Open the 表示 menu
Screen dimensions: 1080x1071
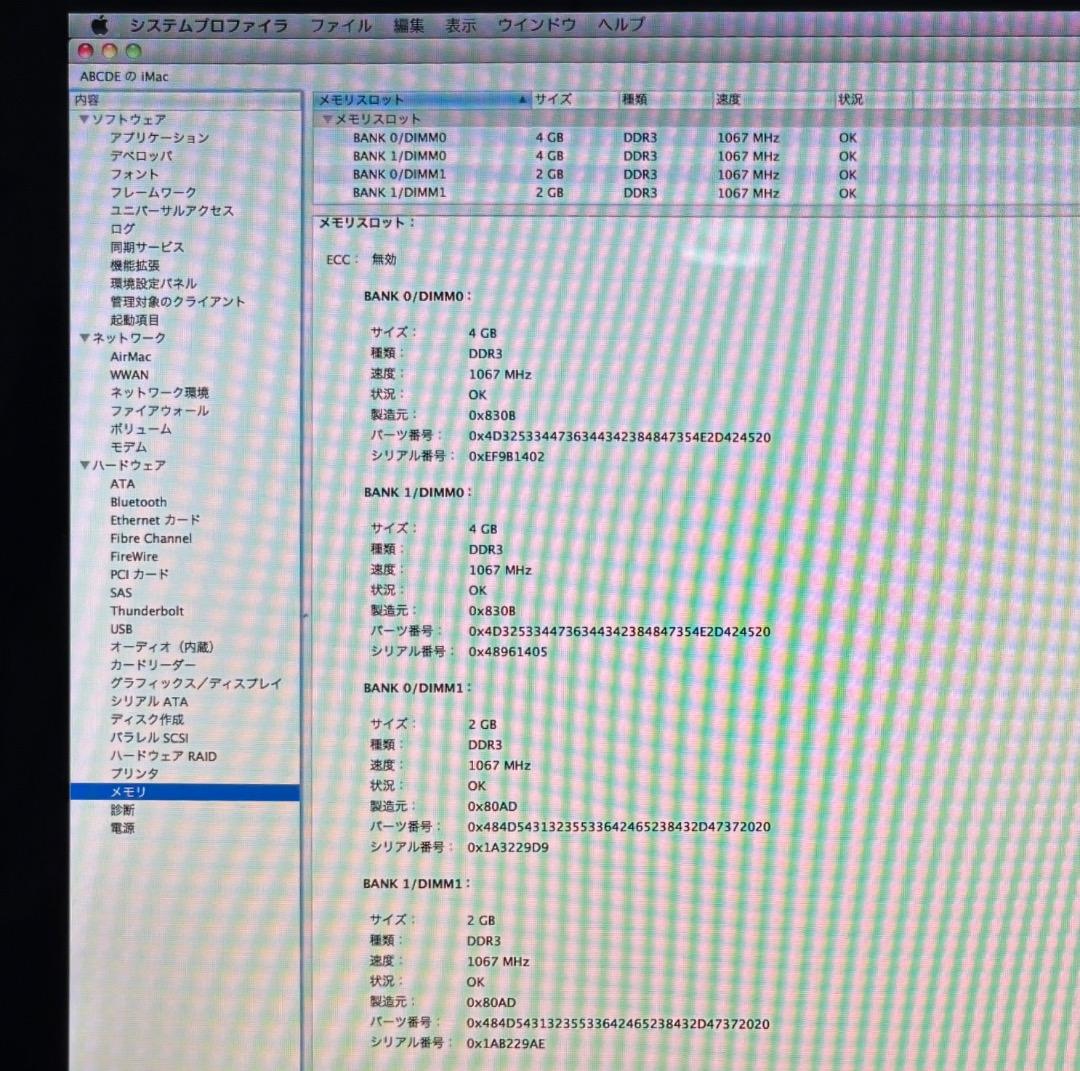(460, 24)
